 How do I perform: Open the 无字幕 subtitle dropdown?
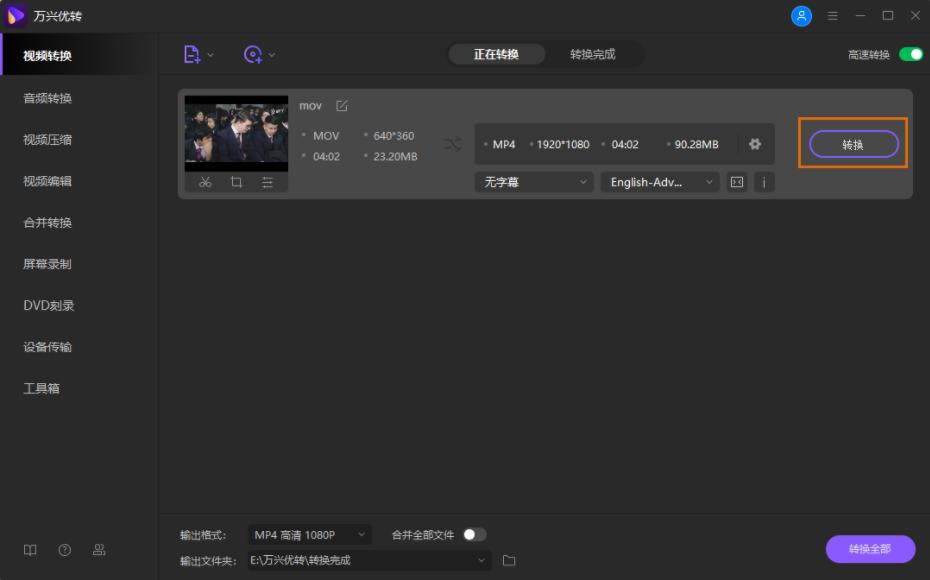(x=533, y=182)
